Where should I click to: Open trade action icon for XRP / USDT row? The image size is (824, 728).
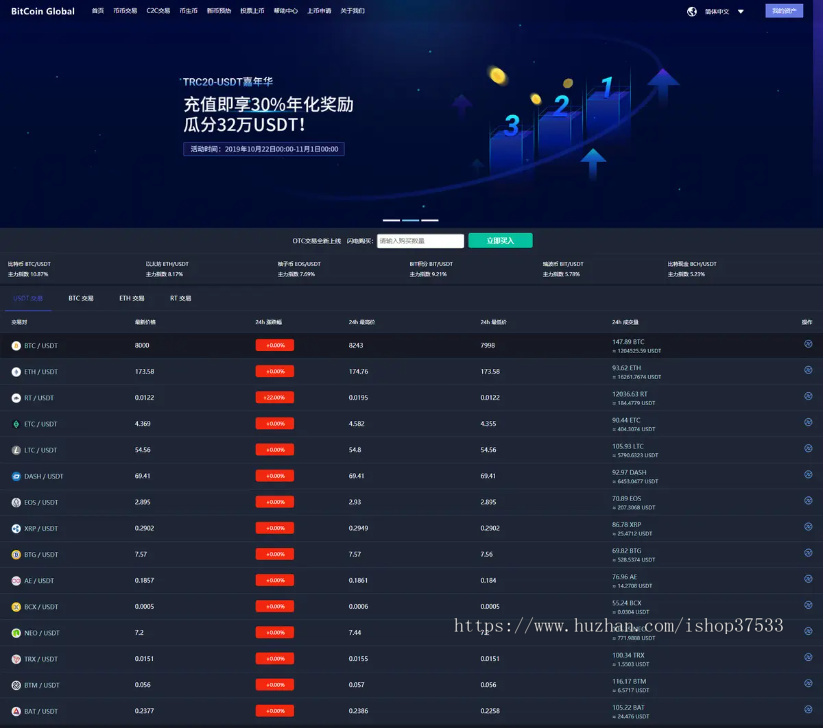[x=808, y=527]
